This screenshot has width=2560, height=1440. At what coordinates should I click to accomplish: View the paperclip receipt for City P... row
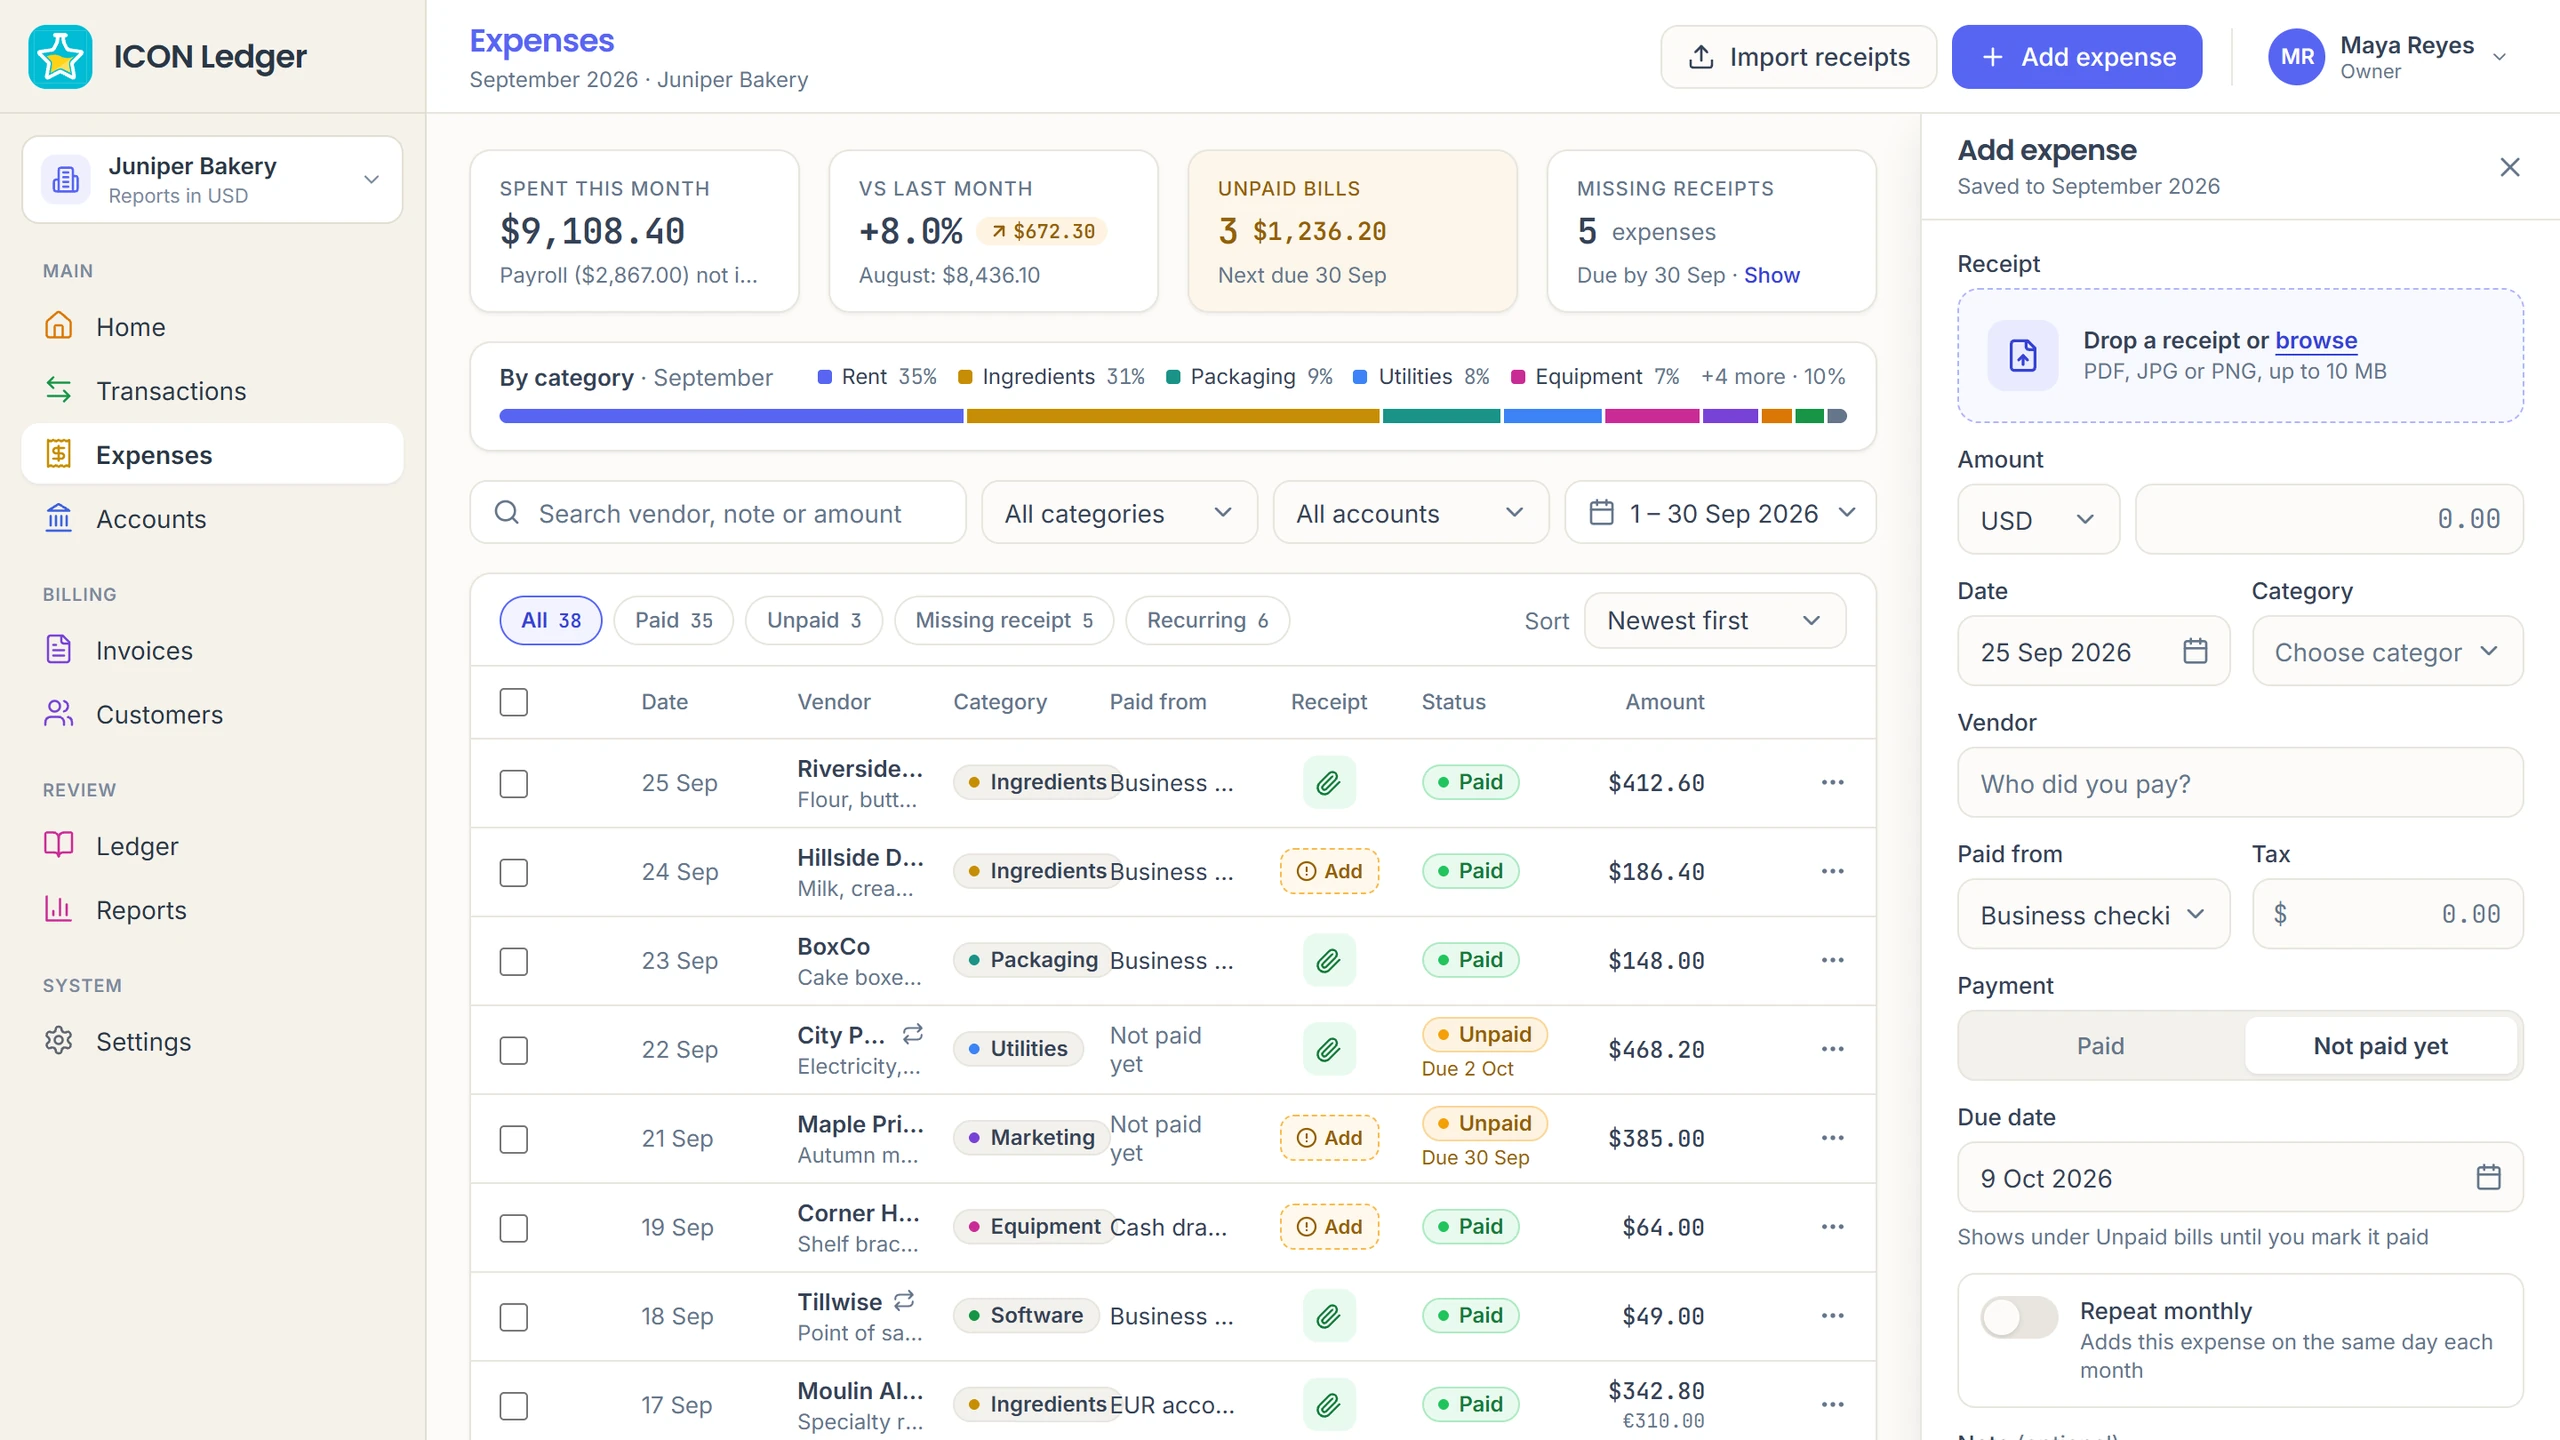(1329, 1049)
